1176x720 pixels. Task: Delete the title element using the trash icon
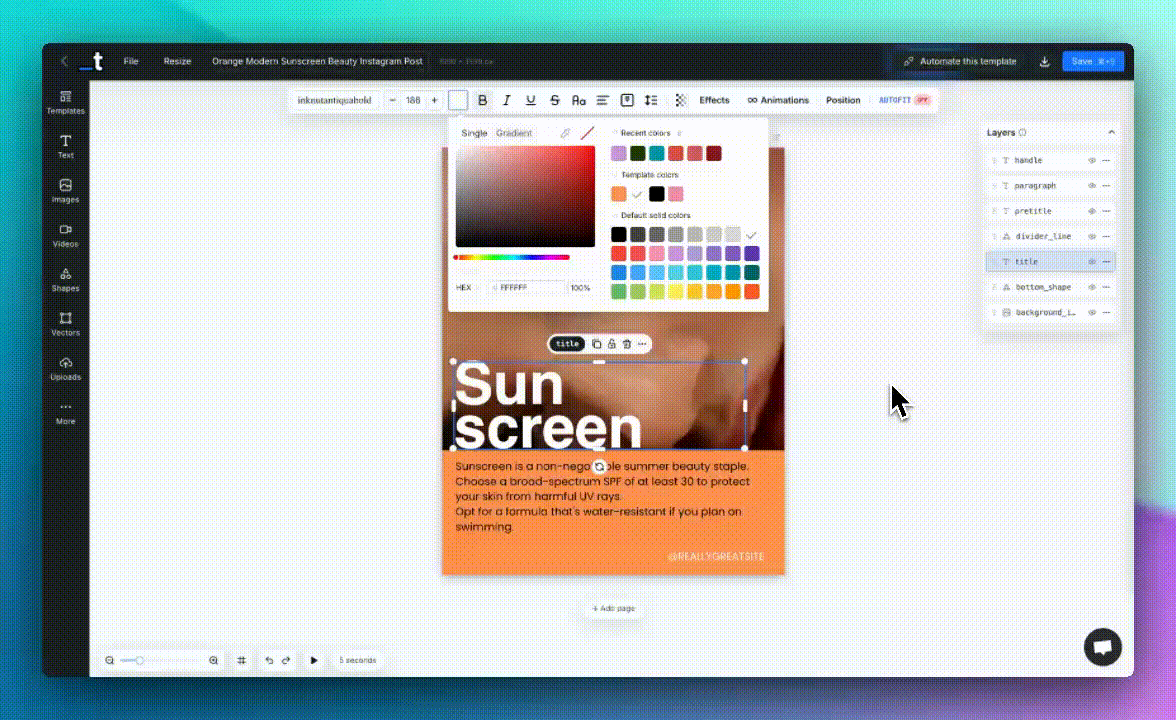click(627, 344)
